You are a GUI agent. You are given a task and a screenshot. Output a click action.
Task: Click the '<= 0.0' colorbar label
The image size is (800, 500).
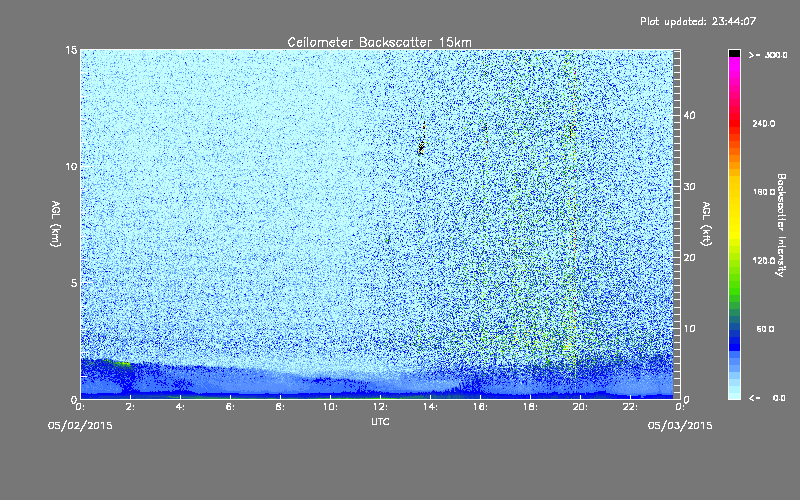pyautogui.click(x=768, y=398)
